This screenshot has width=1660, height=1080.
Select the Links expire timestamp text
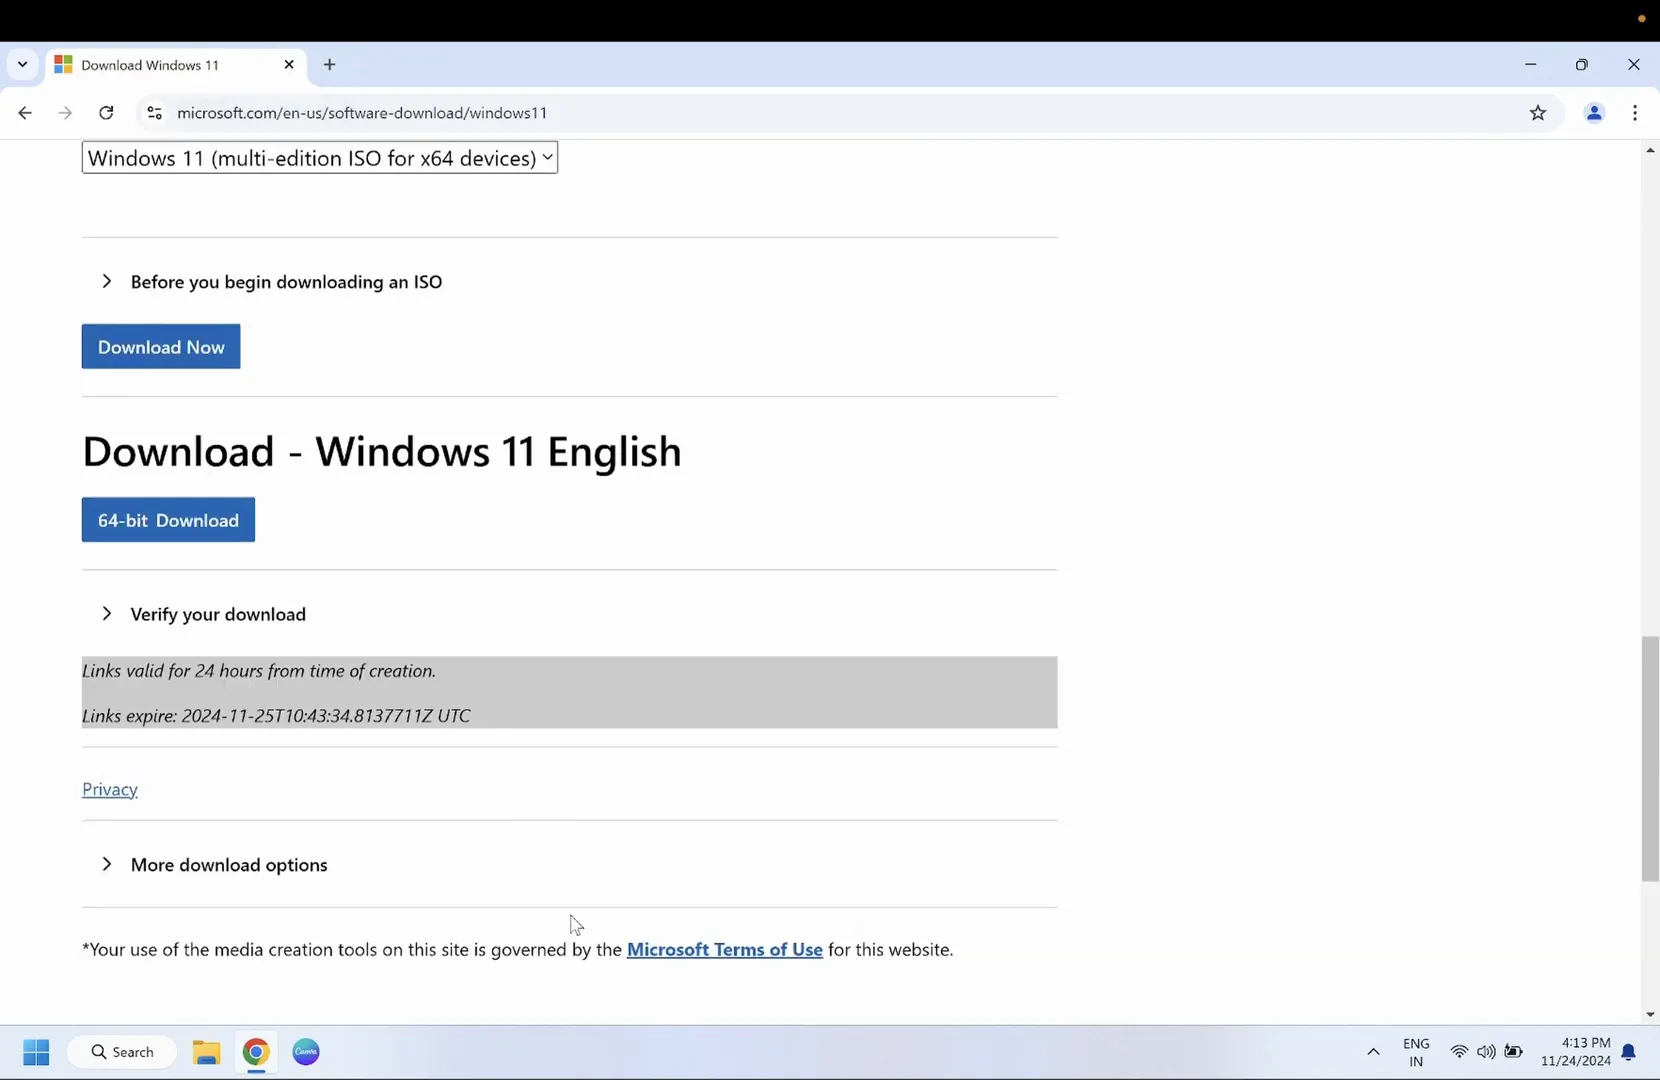(x=276, y=716)
